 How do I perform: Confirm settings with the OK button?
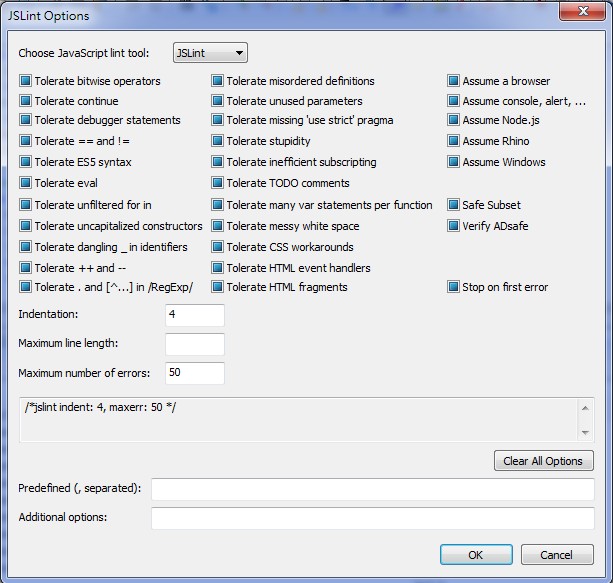coord(476,555)
